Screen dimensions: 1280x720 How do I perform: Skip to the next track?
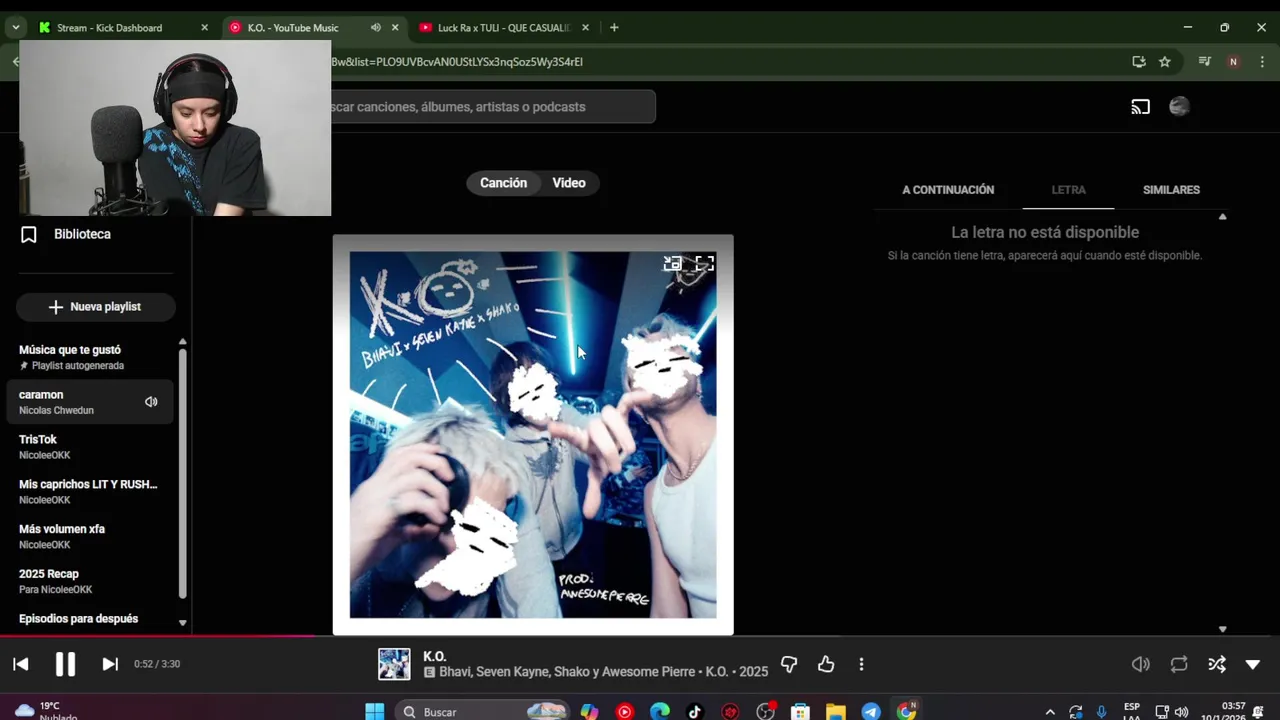pyautogui.click(x=110, y=664)
